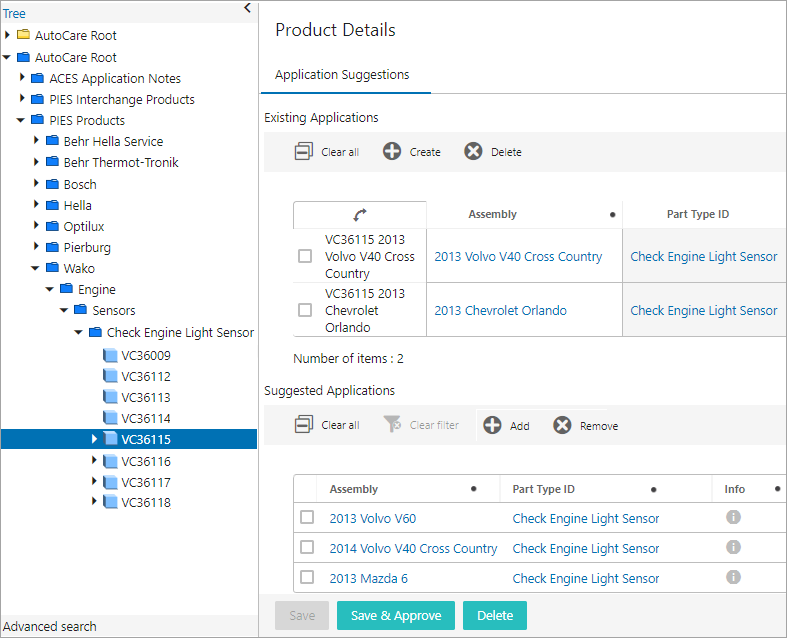
Task: Click the Part Type ID header in Existing Applications
Action: click(x=698, y=214)
